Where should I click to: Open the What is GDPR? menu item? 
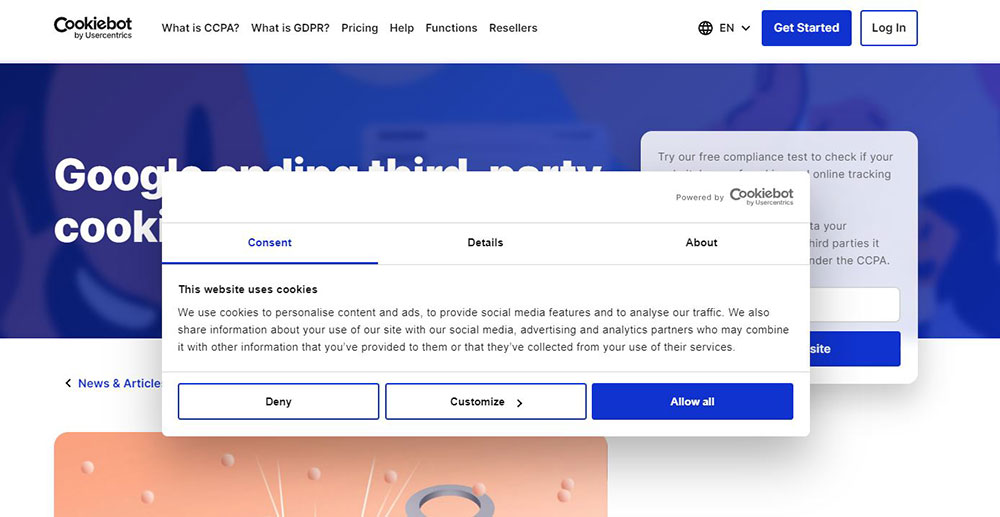coord(290,28)
